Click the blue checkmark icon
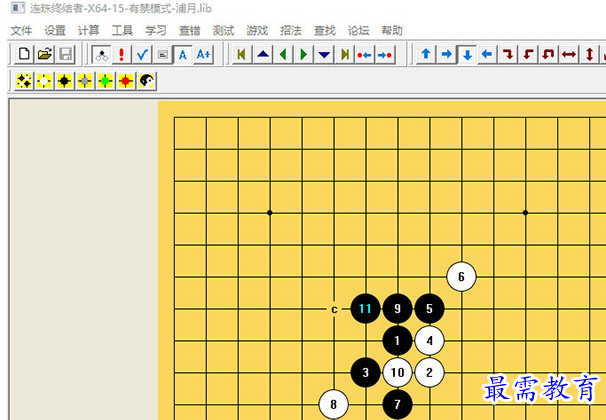 click(142, 54)
